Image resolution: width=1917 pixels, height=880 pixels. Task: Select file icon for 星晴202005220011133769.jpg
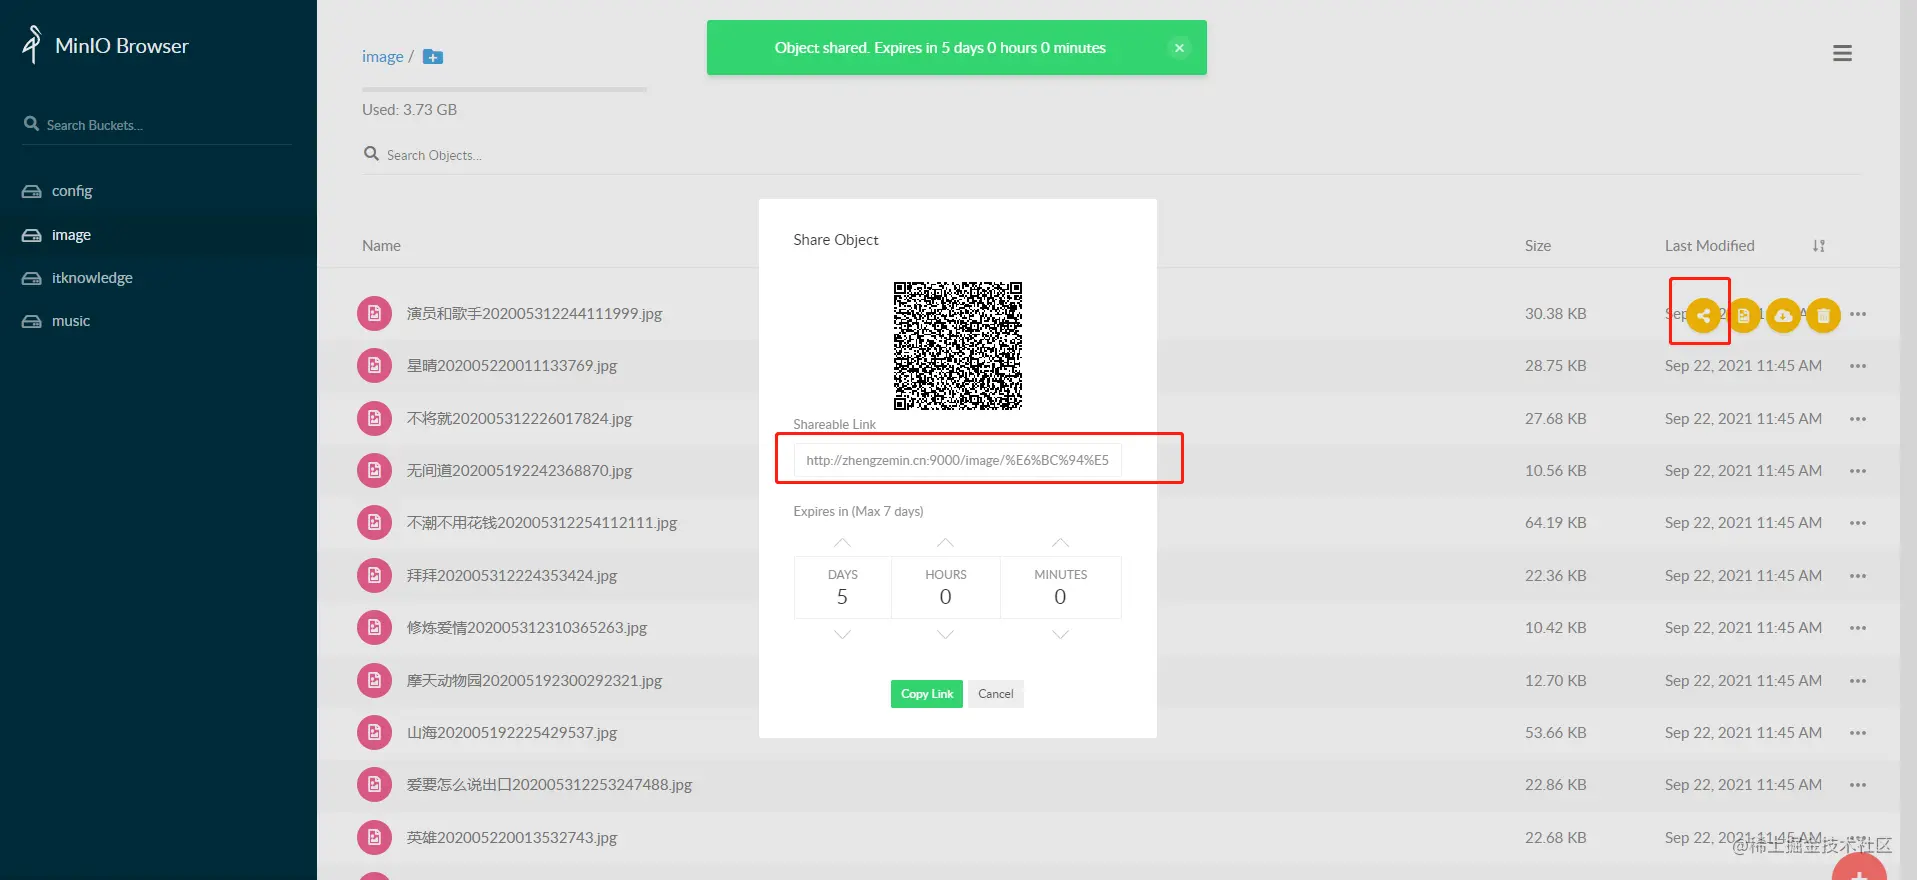click(374, 366)
